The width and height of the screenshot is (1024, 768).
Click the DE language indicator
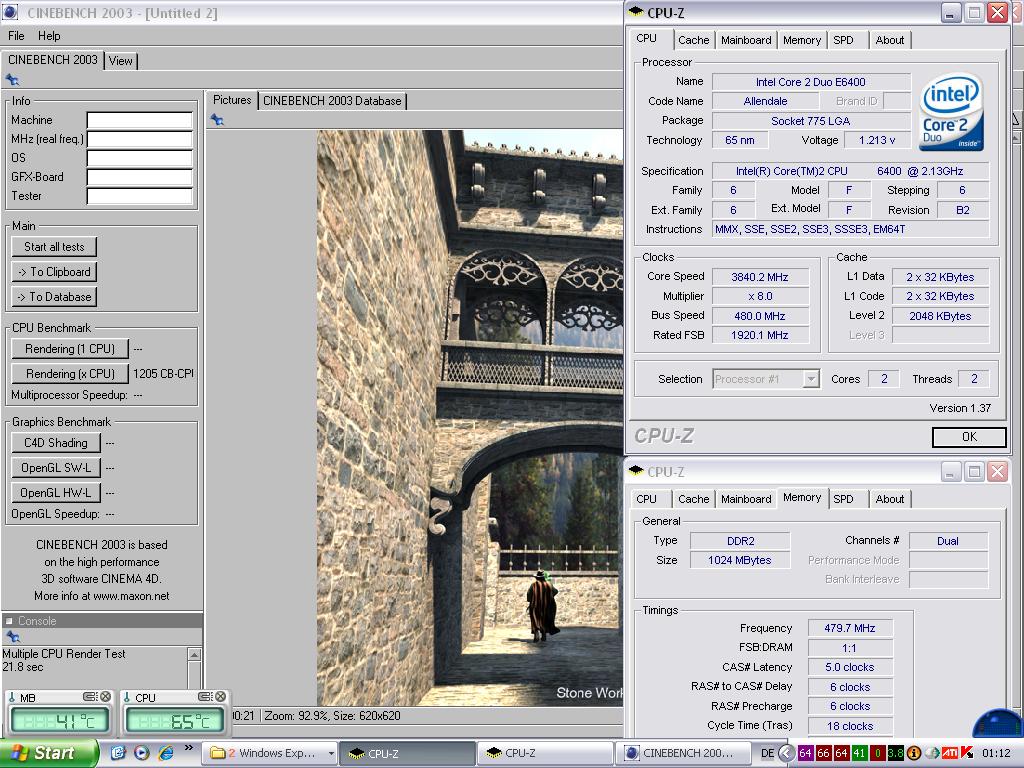[767, 753]
